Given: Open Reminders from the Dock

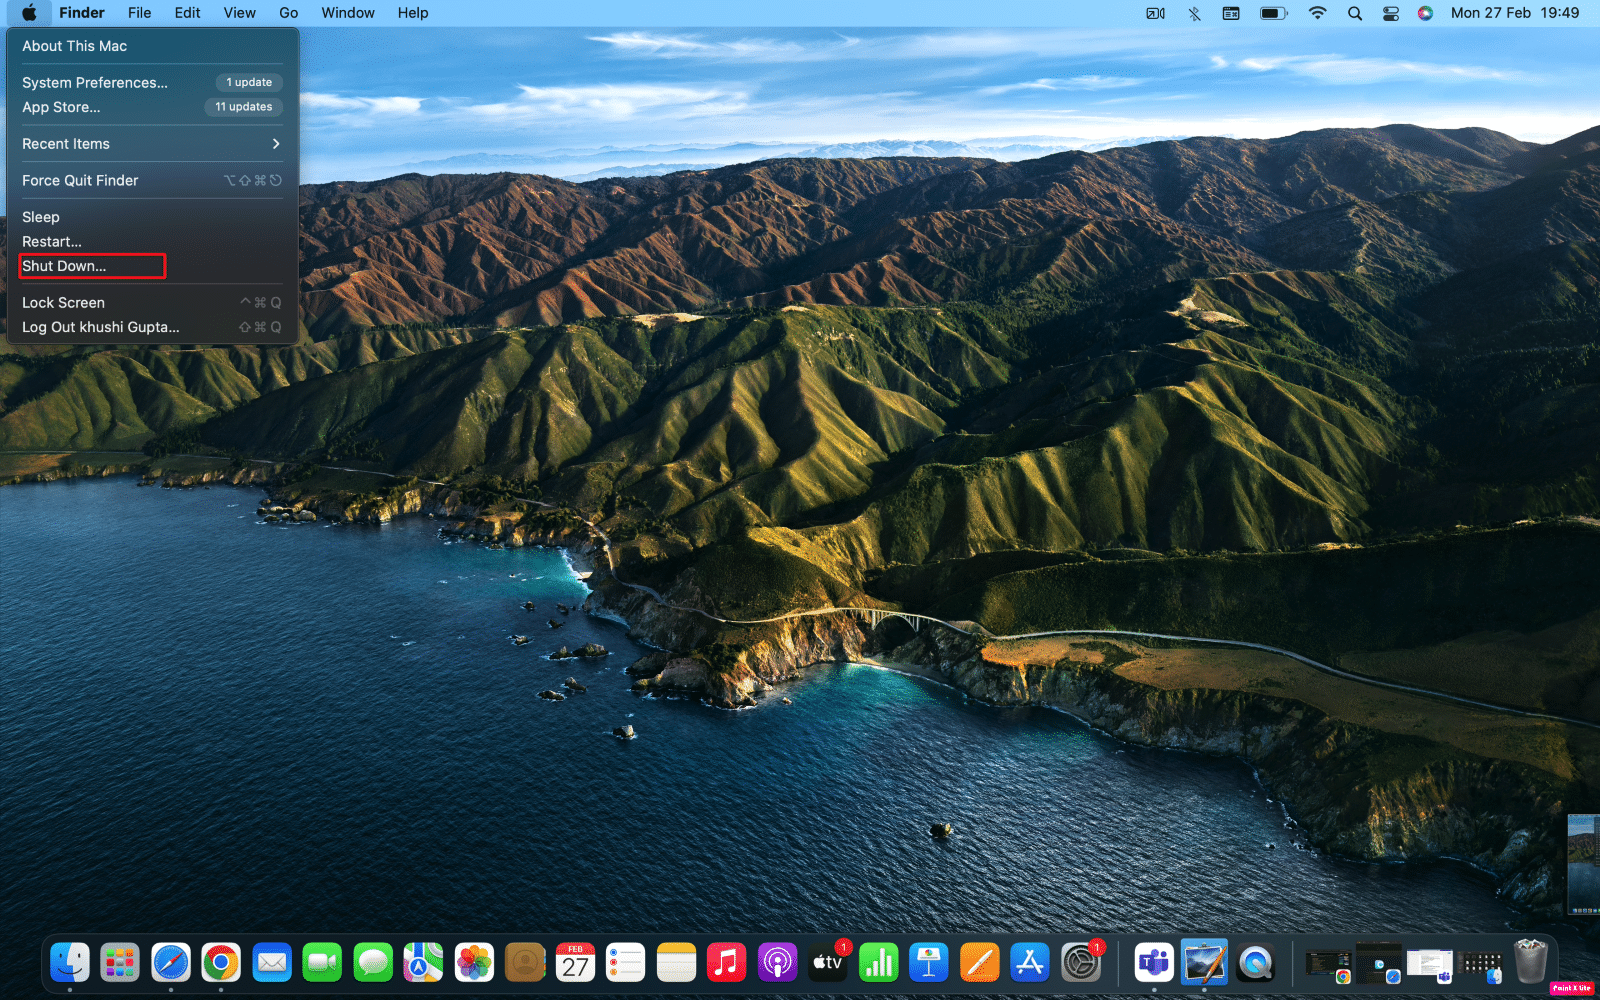Looking at the screenshot, I should point(626,963).
